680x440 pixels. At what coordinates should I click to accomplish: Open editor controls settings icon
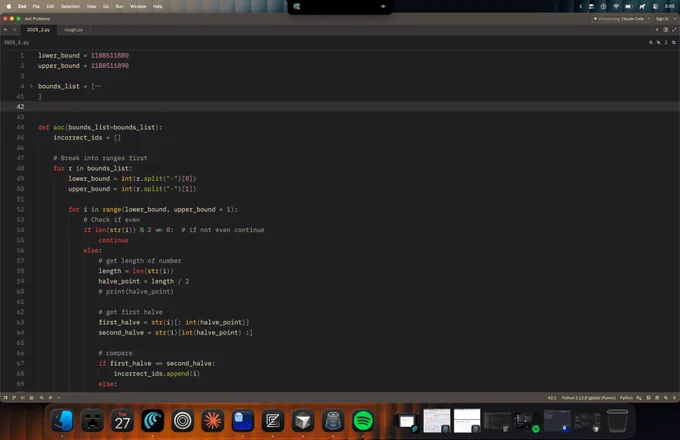tap(674, 42)
